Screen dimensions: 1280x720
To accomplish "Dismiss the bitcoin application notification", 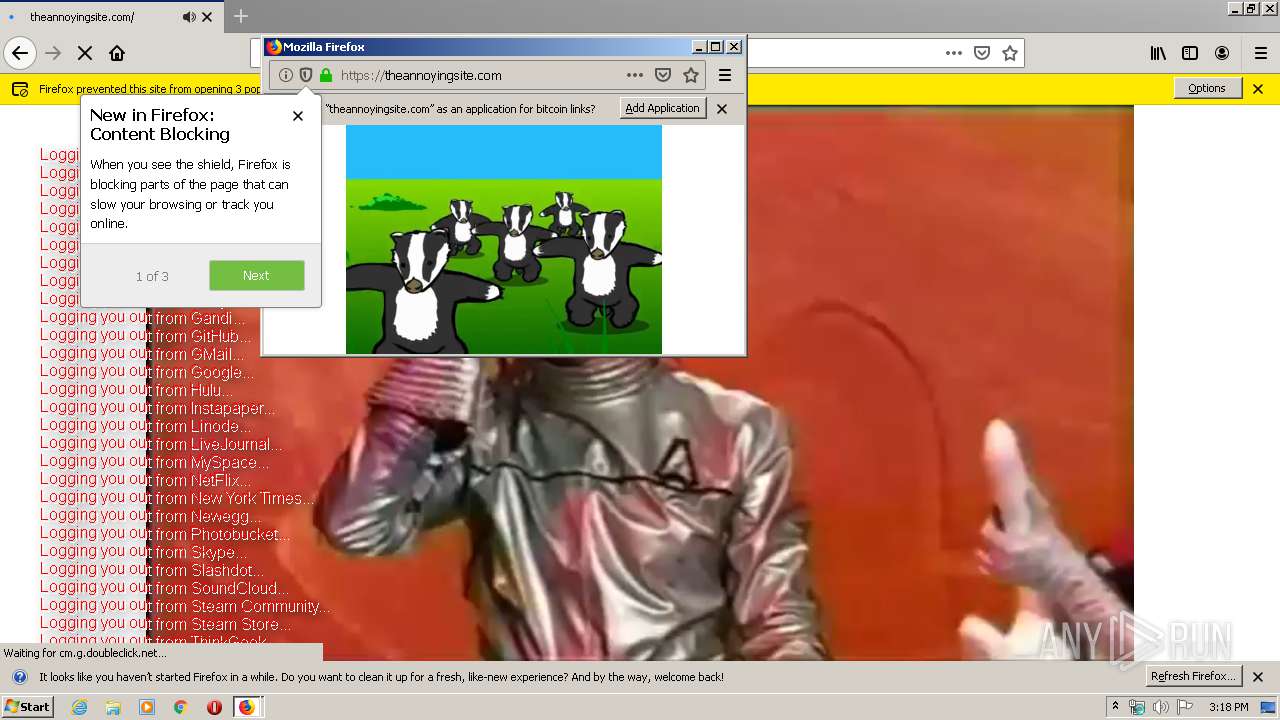I will (722, 109).
